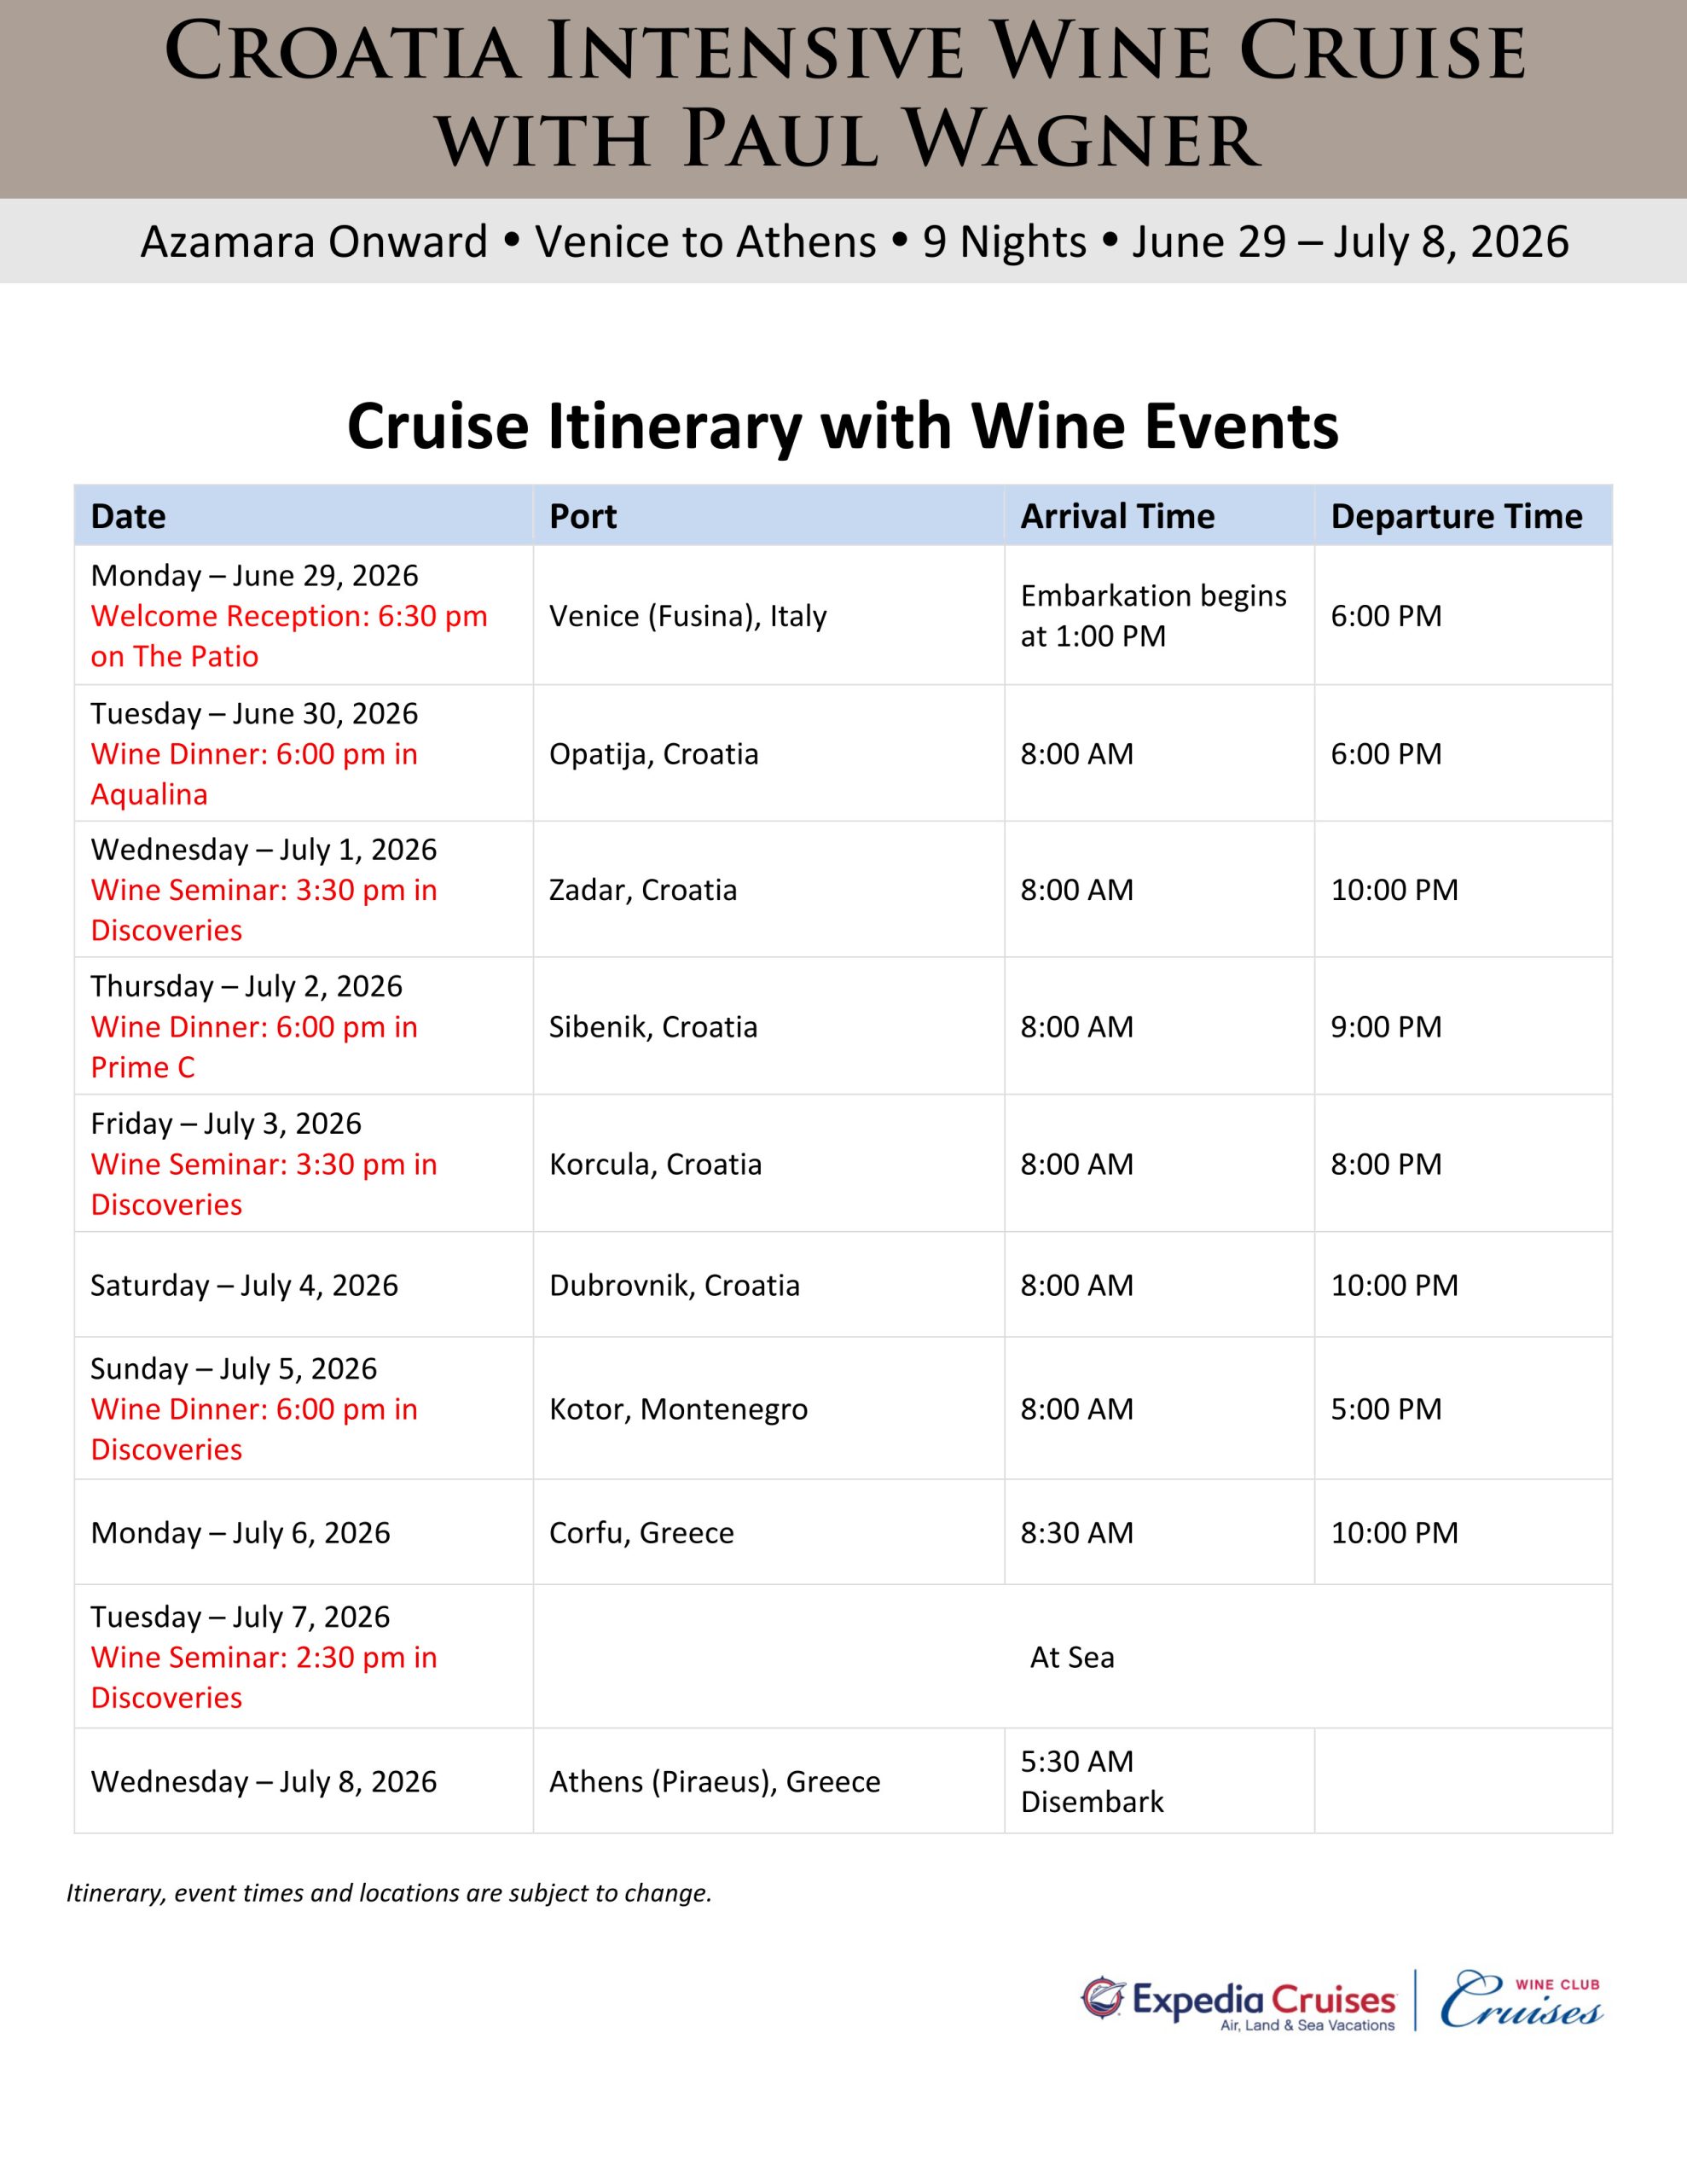Image resolution: width=1687 pixels, height=2184 pixels.
Task: Click the Expedia Cruises logo
Action: point(1238,2001)
